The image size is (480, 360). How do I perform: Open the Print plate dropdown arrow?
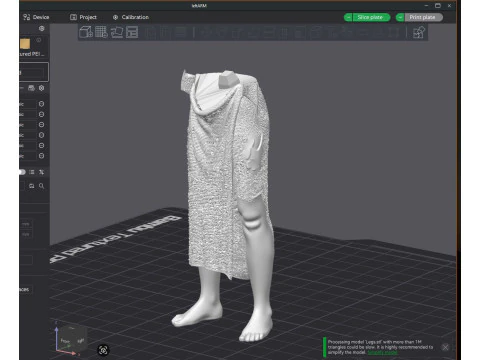click(x=400, y=17)
